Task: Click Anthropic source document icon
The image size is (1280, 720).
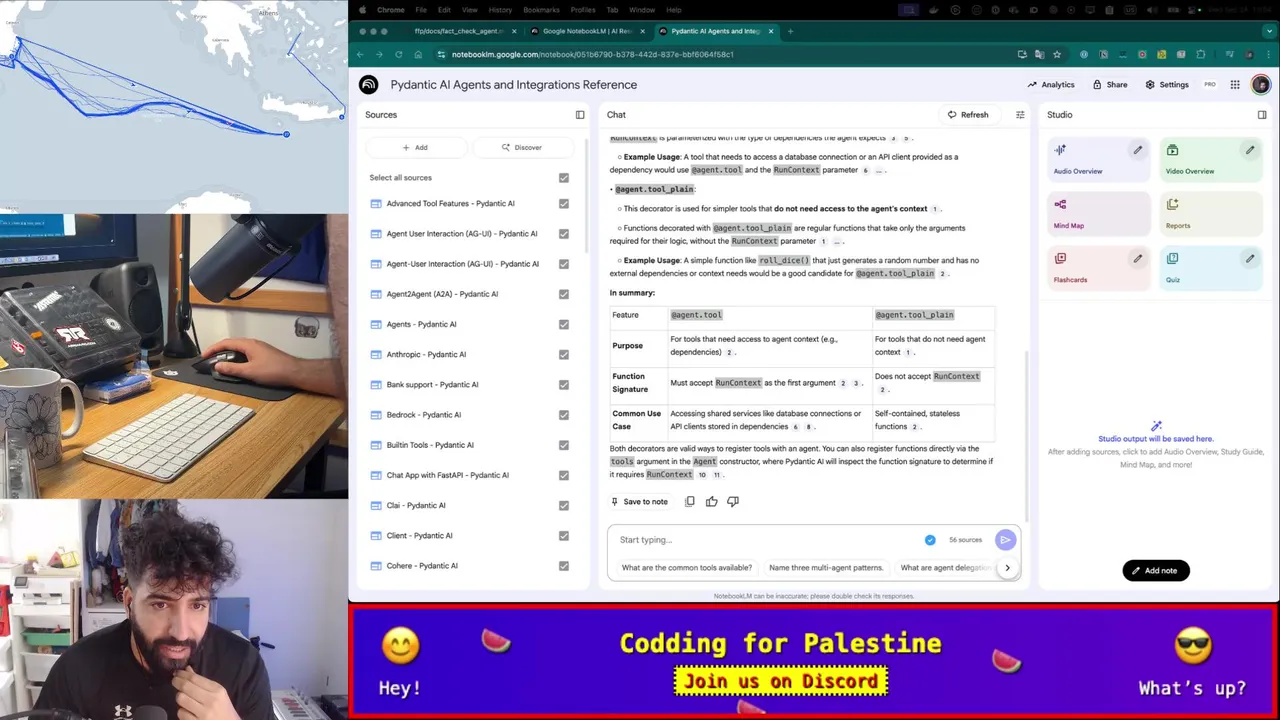Action: pyautogui.click(x=376, y=354)
